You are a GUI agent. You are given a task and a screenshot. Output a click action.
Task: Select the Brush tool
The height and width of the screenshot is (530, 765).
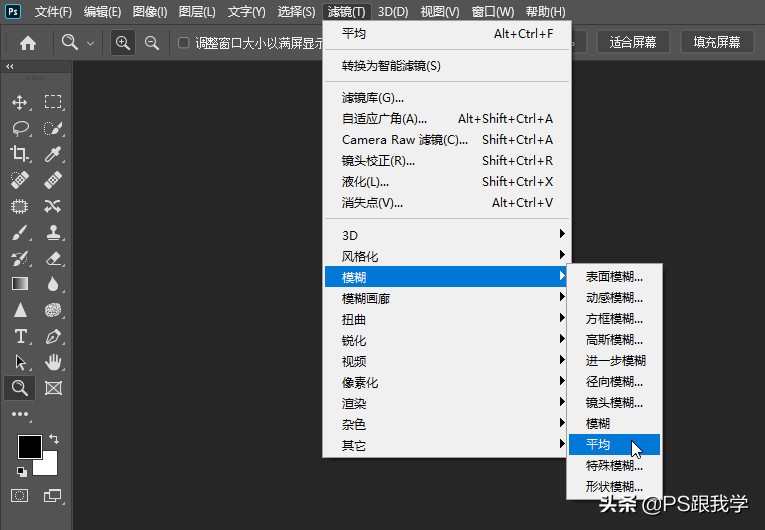point(20,233)
